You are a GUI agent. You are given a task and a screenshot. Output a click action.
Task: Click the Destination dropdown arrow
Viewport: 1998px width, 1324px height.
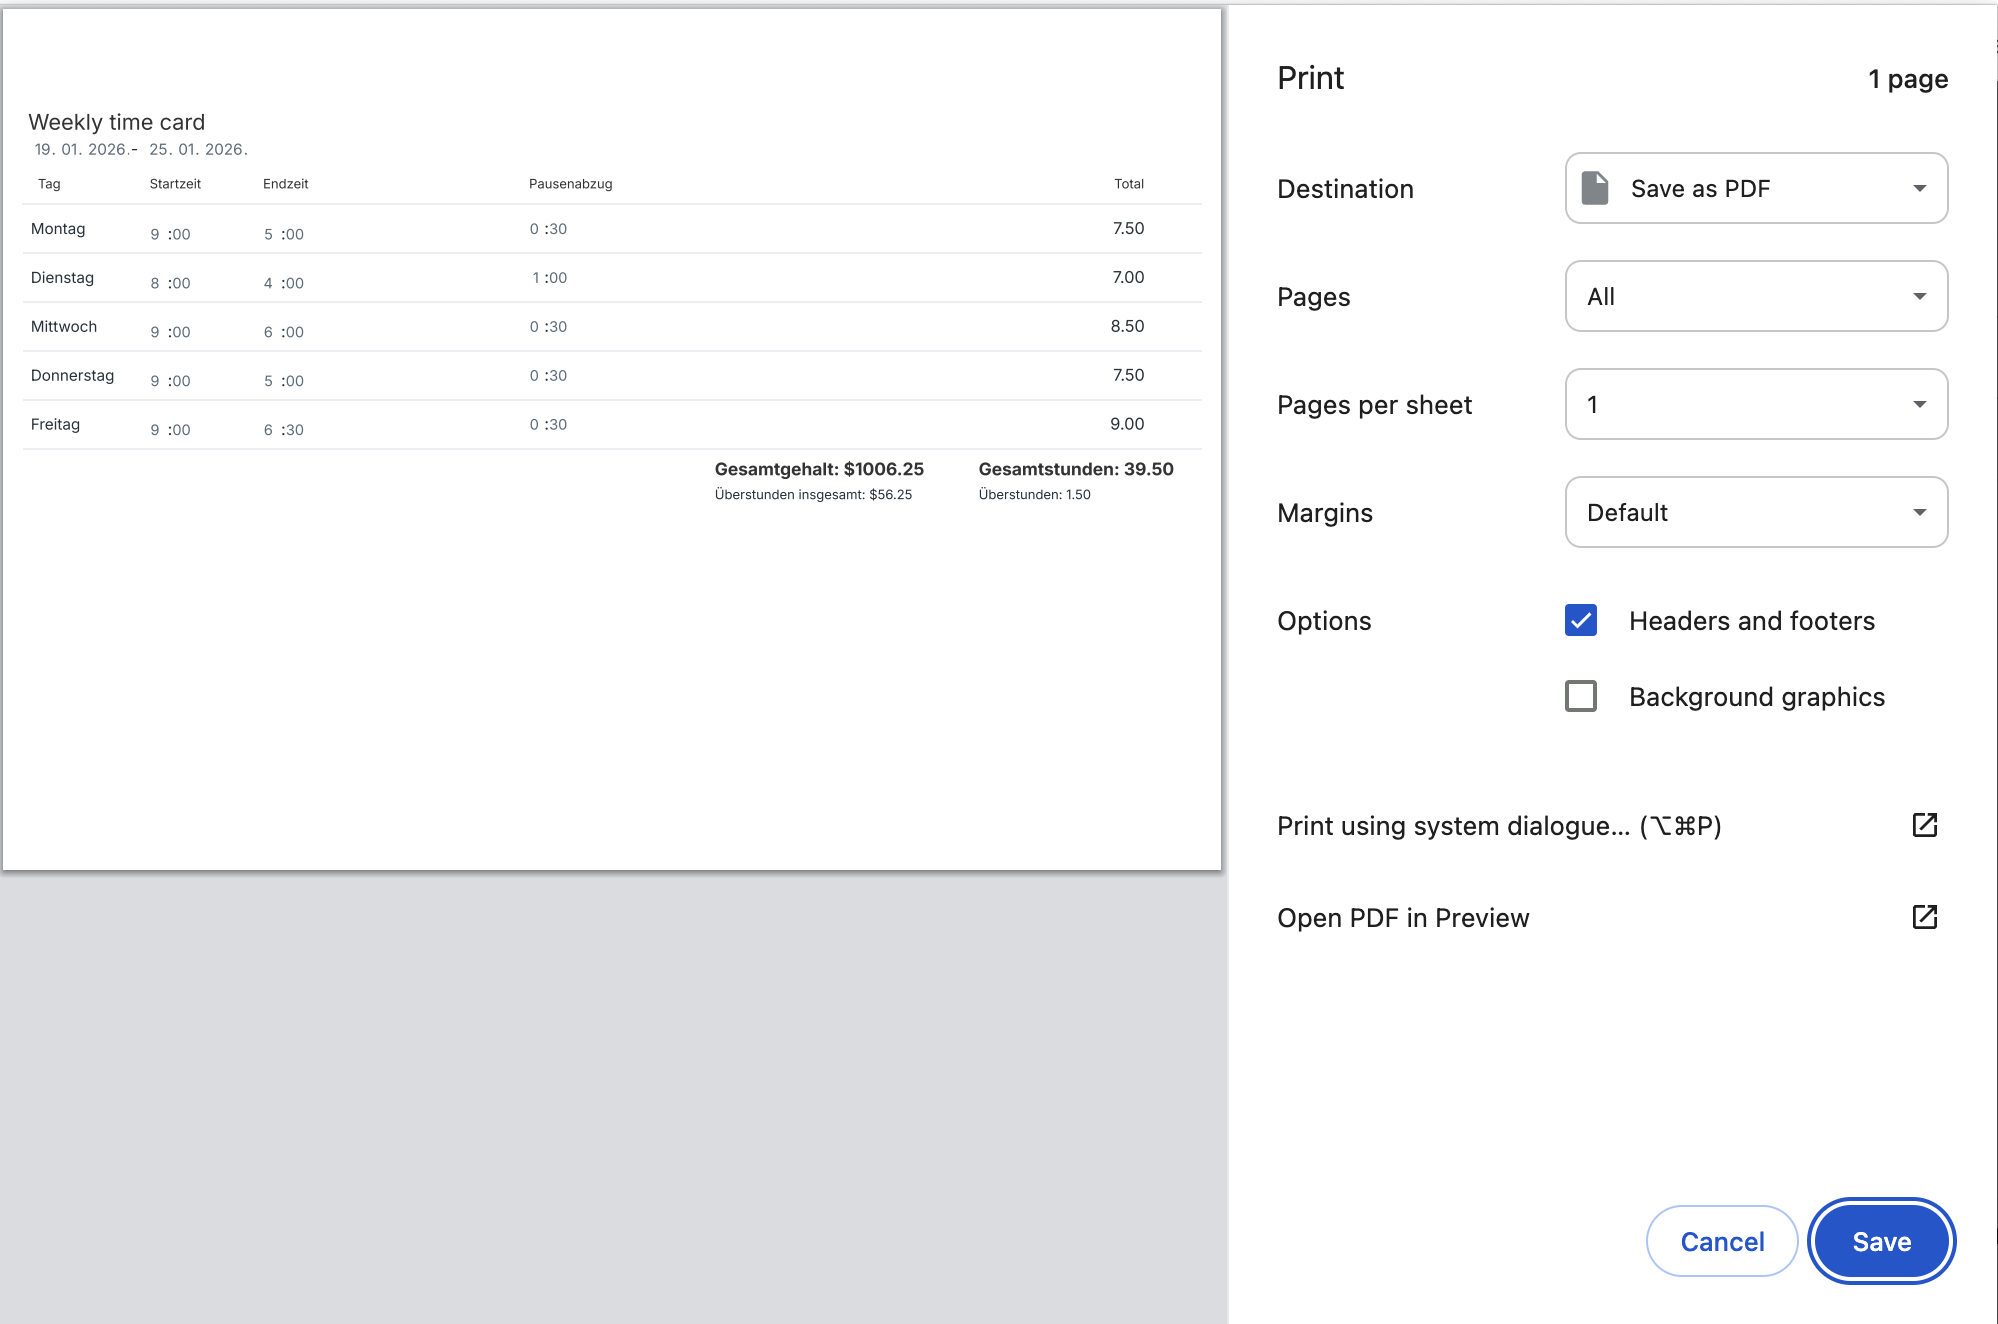coord(1919,187)
